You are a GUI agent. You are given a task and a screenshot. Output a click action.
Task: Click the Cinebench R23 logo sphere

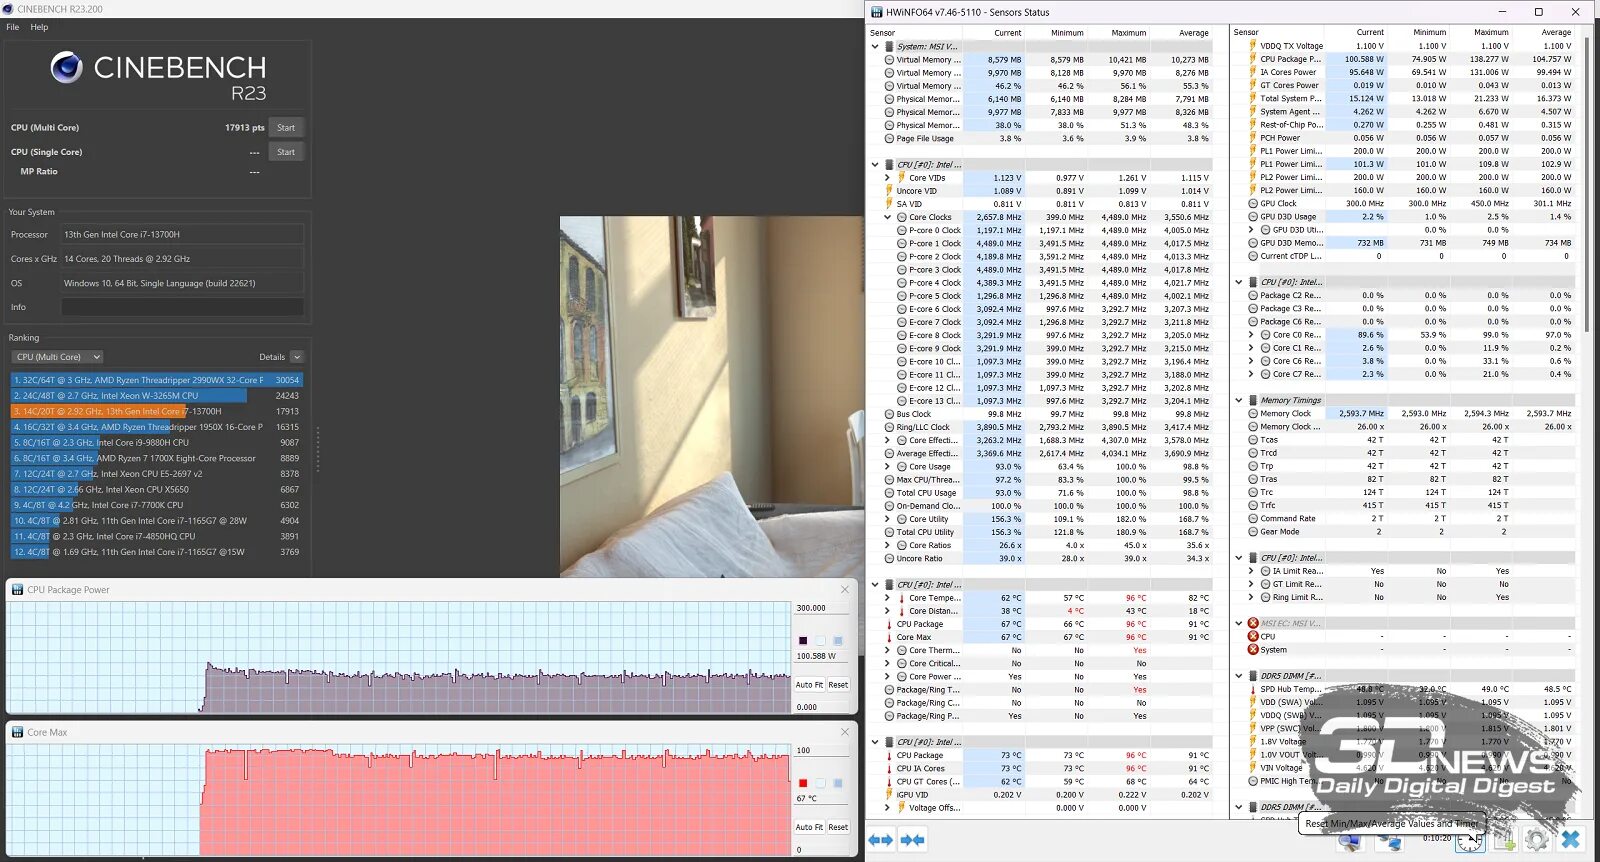[x=67, y=67]
